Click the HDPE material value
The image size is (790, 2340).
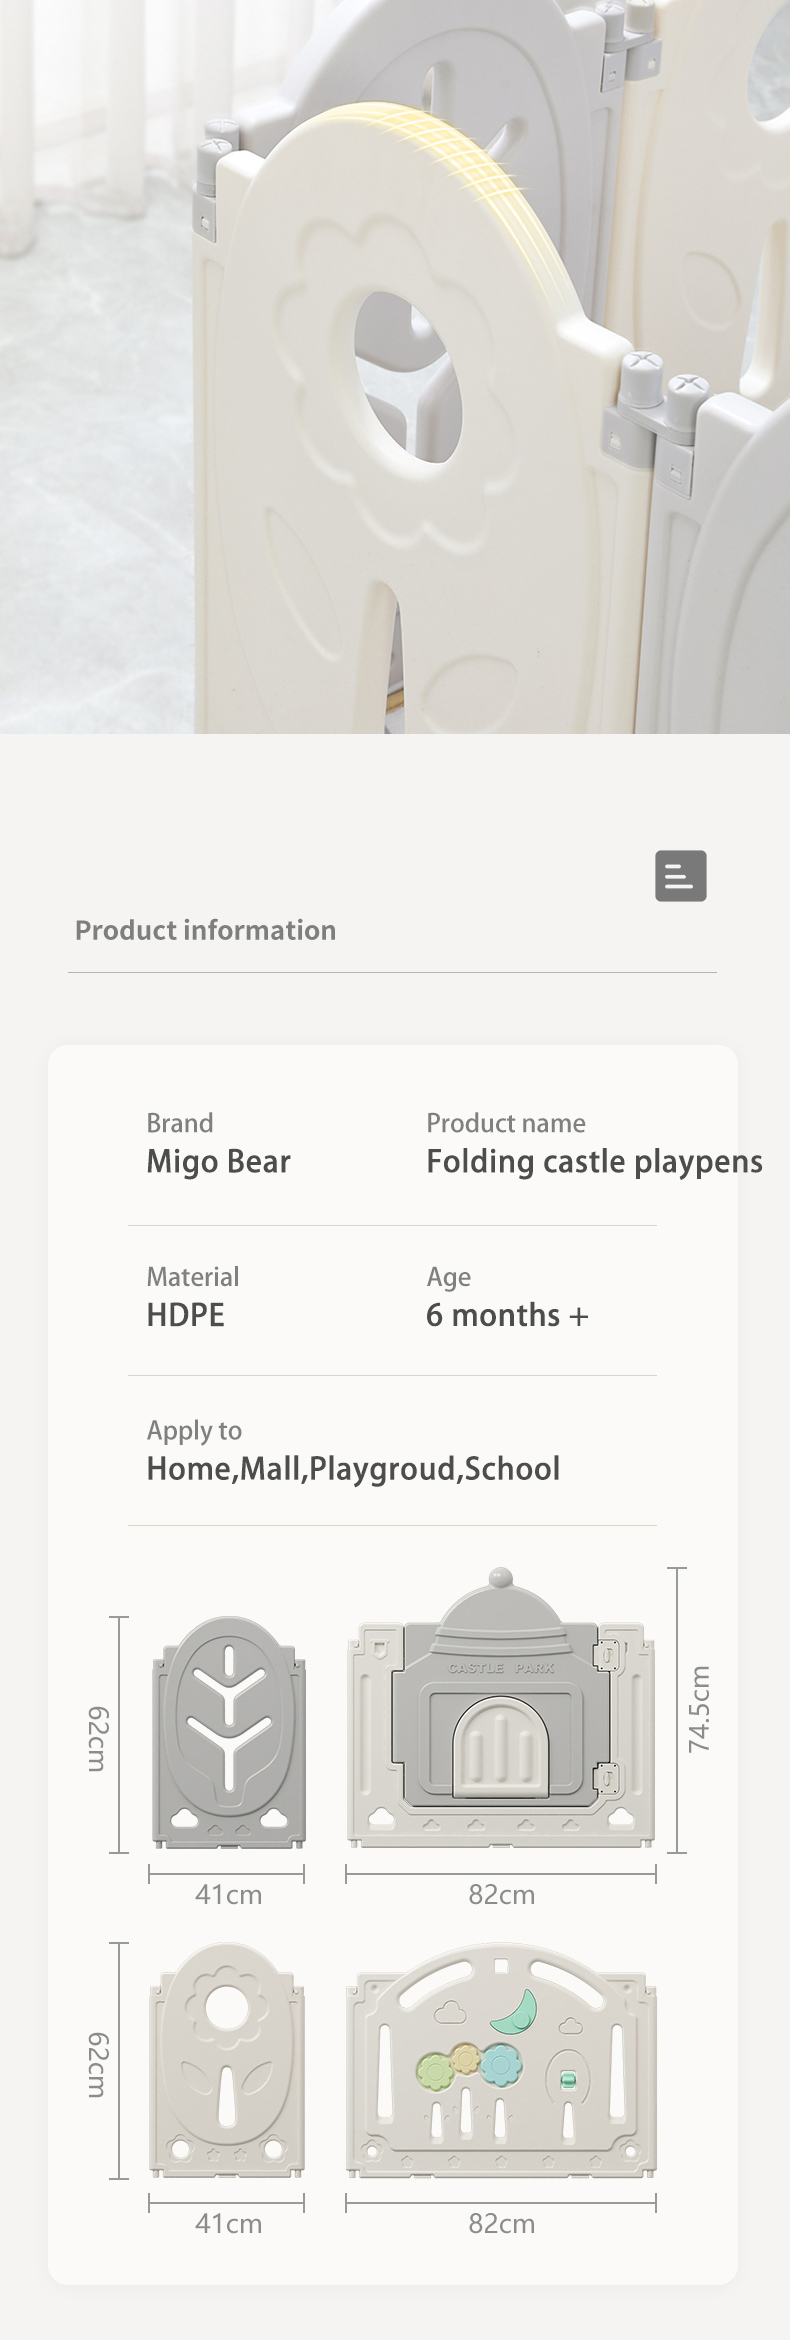(x=185, y=1315)
